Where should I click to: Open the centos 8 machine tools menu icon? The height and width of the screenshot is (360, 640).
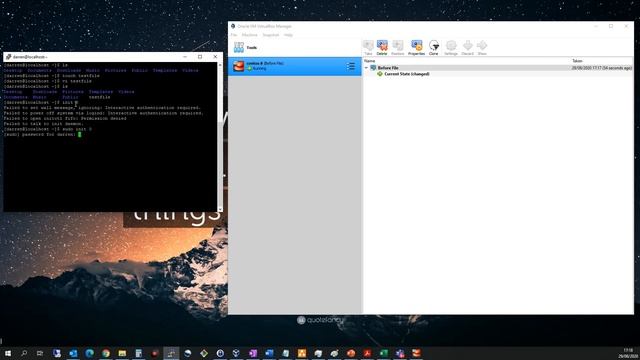[351, 66]
